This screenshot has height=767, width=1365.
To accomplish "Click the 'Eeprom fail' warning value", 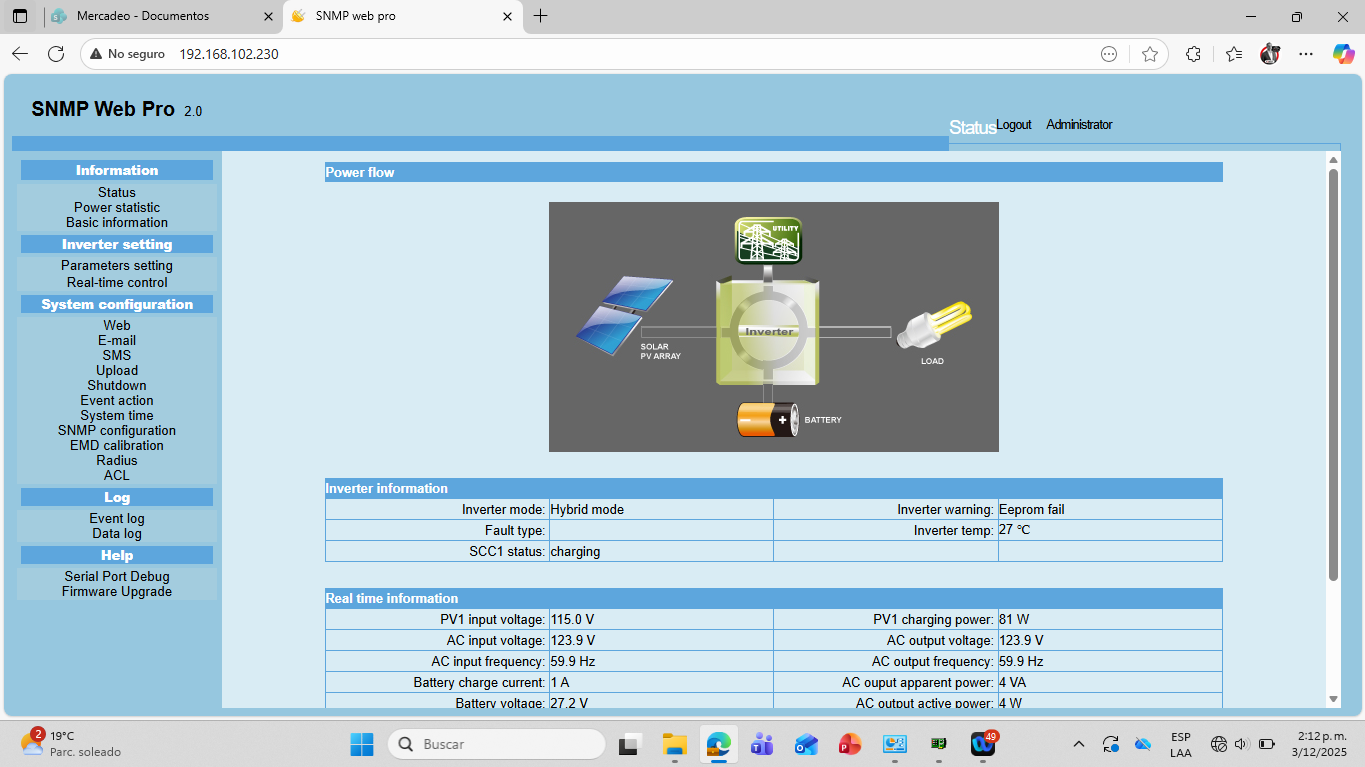I will (1031, 509).
